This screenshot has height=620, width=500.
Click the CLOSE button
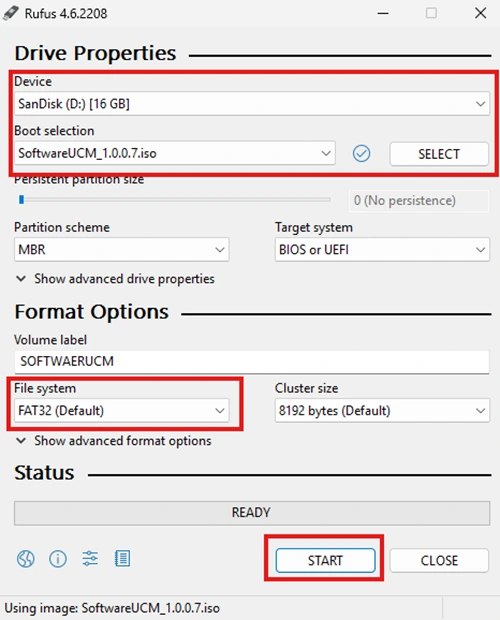[439, 560]
